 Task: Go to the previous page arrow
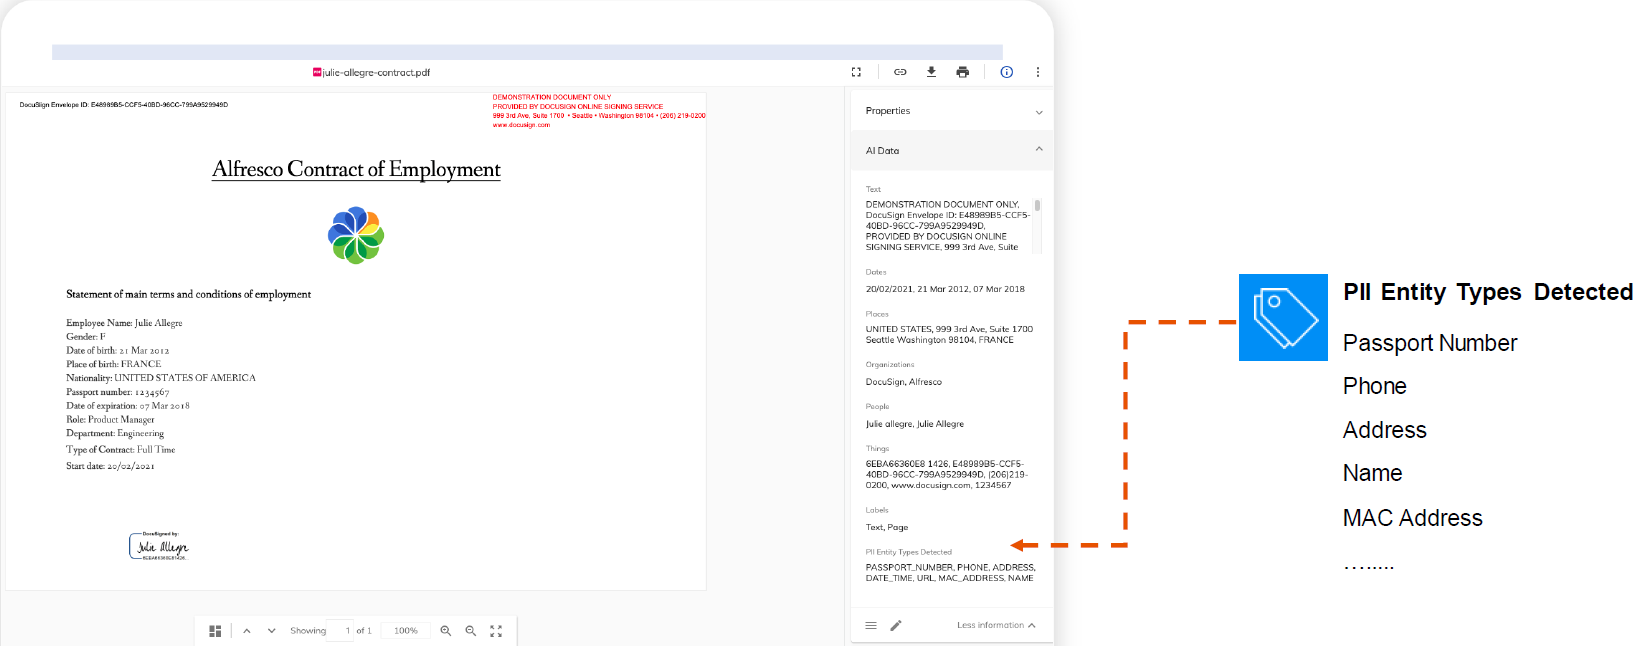point(247,631)
